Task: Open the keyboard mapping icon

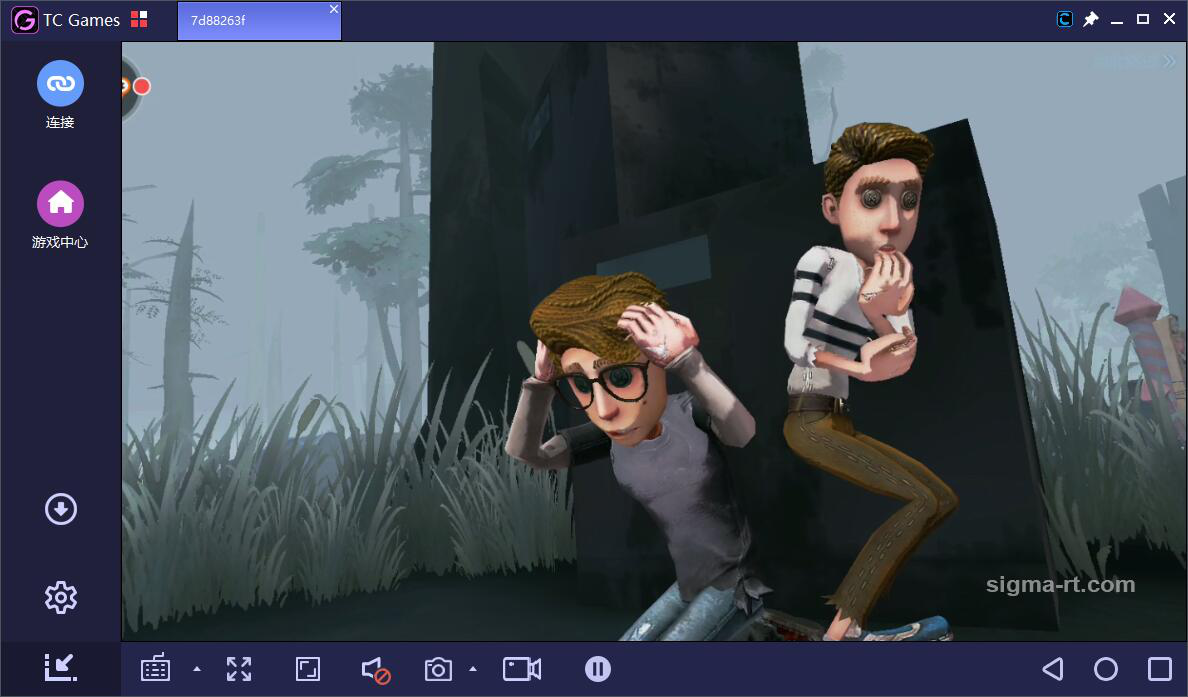Action: click(x=155, y=669)
